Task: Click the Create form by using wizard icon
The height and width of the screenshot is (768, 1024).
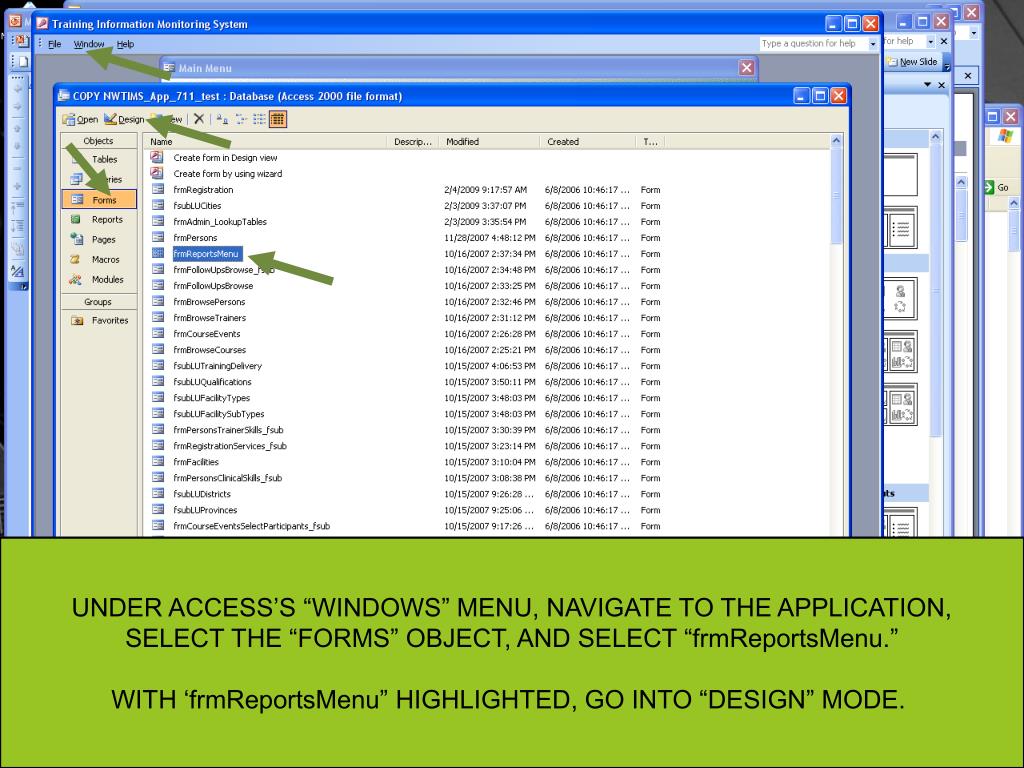Action: click(x=157, y=173)
